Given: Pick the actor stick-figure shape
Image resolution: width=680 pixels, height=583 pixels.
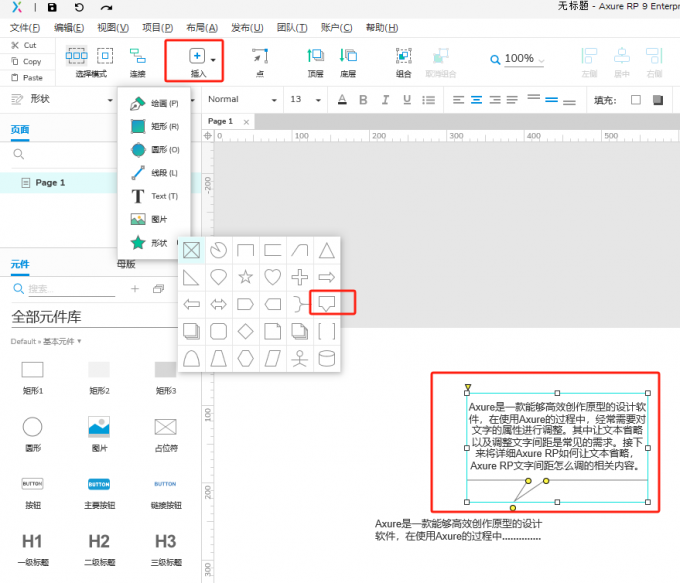Looking at the screenshot, I should pyautogui.click(x=300, y=359).
